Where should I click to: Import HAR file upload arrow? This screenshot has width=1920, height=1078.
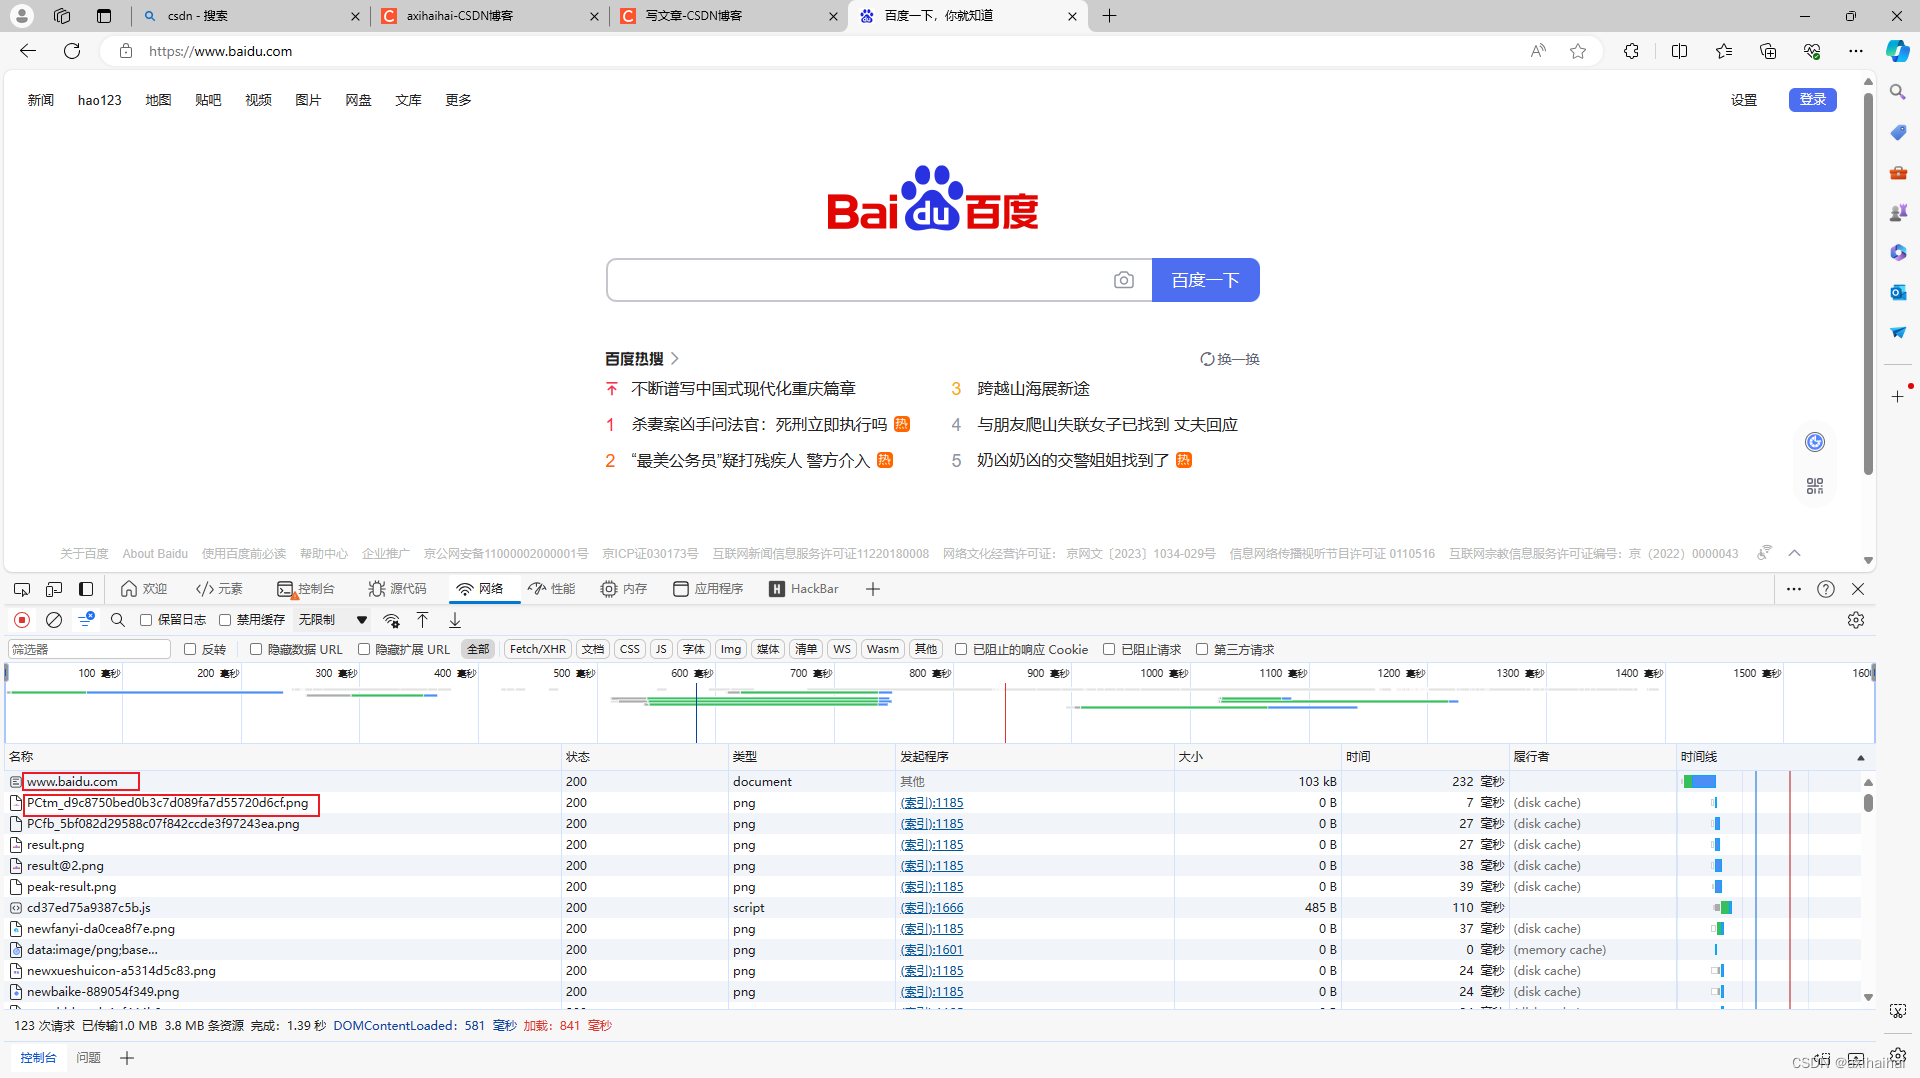tap(423, 620)
